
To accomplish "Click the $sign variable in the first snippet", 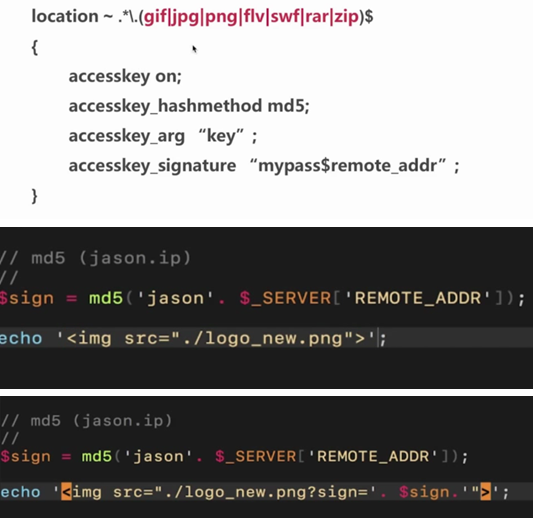I will click(x=27, y=299).
